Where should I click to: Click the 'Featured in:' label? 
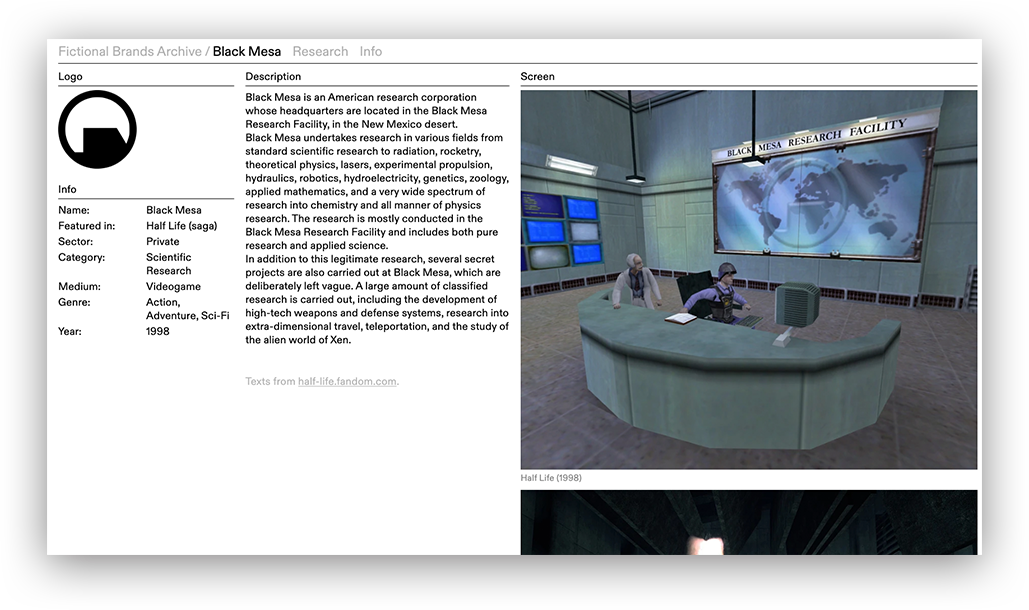point(87,226)
